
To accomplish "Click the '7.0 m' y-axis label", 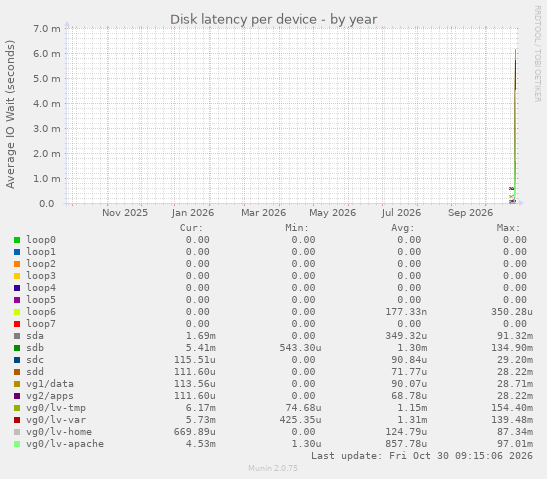I will tap(47, 29).
